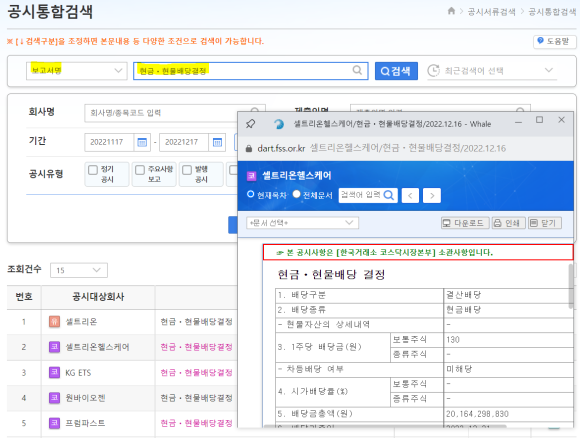Click the start date field 20221117
The image size is (580, 438).
[x=109, y=142]
